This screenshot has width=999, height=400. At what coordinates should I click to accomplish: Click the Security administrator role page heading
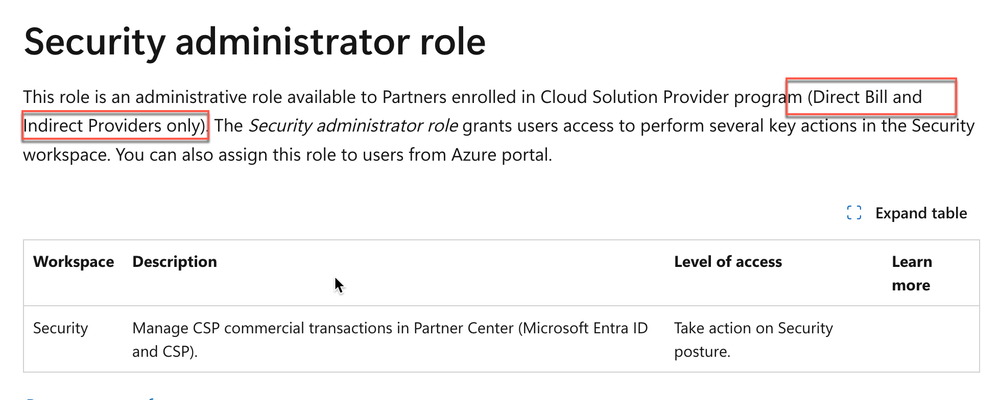pos(255,43)
